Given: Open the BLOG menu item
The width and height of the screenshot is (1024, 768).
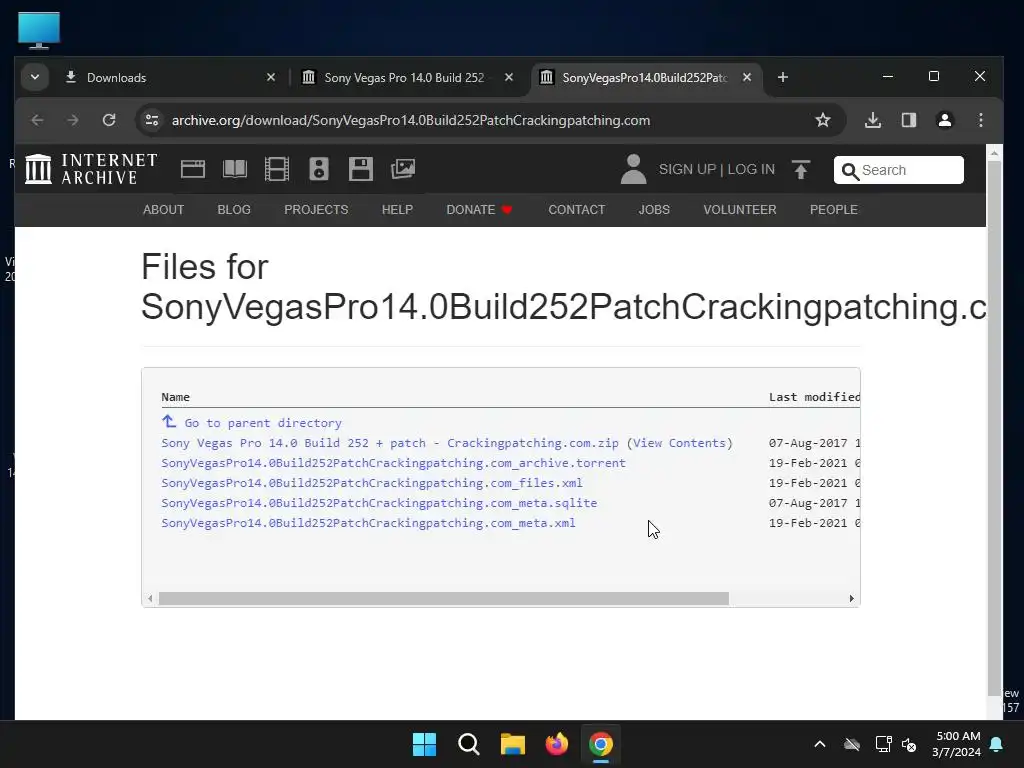Looking at the screenshot, I should 234,210.
